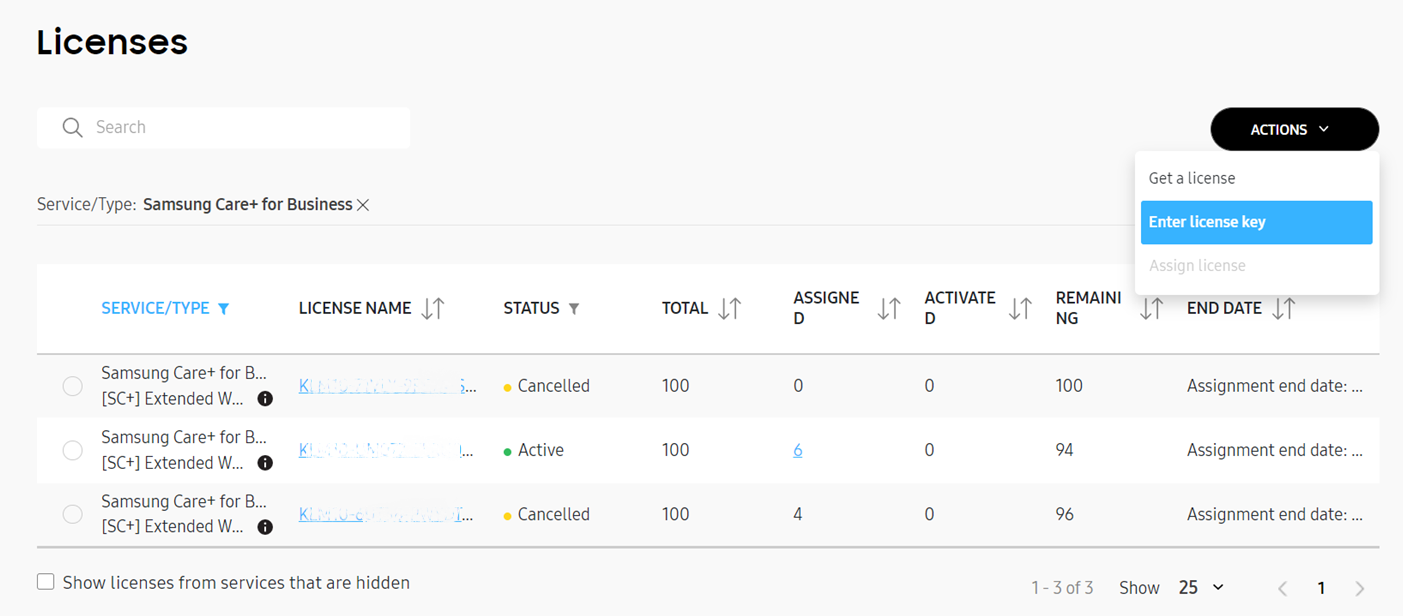Image resolution: width=1403 pixels, height=616 pixels.
Task: Click the next page arrow
Action: [1359, 587]
